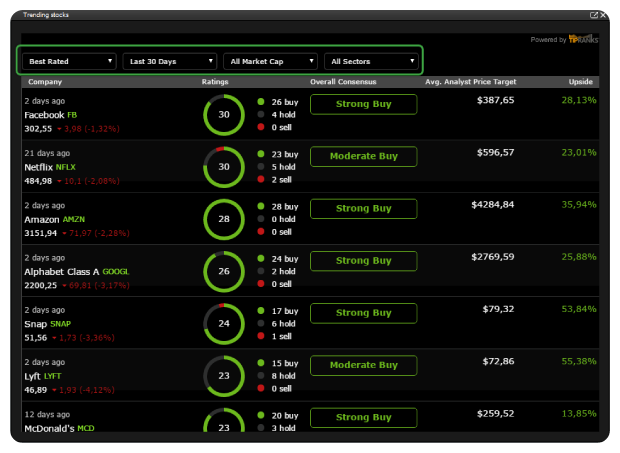The image size is (620, 453).
Task: Select the Amazon company name
Action: pyautogui.click(x=42, y=219)
